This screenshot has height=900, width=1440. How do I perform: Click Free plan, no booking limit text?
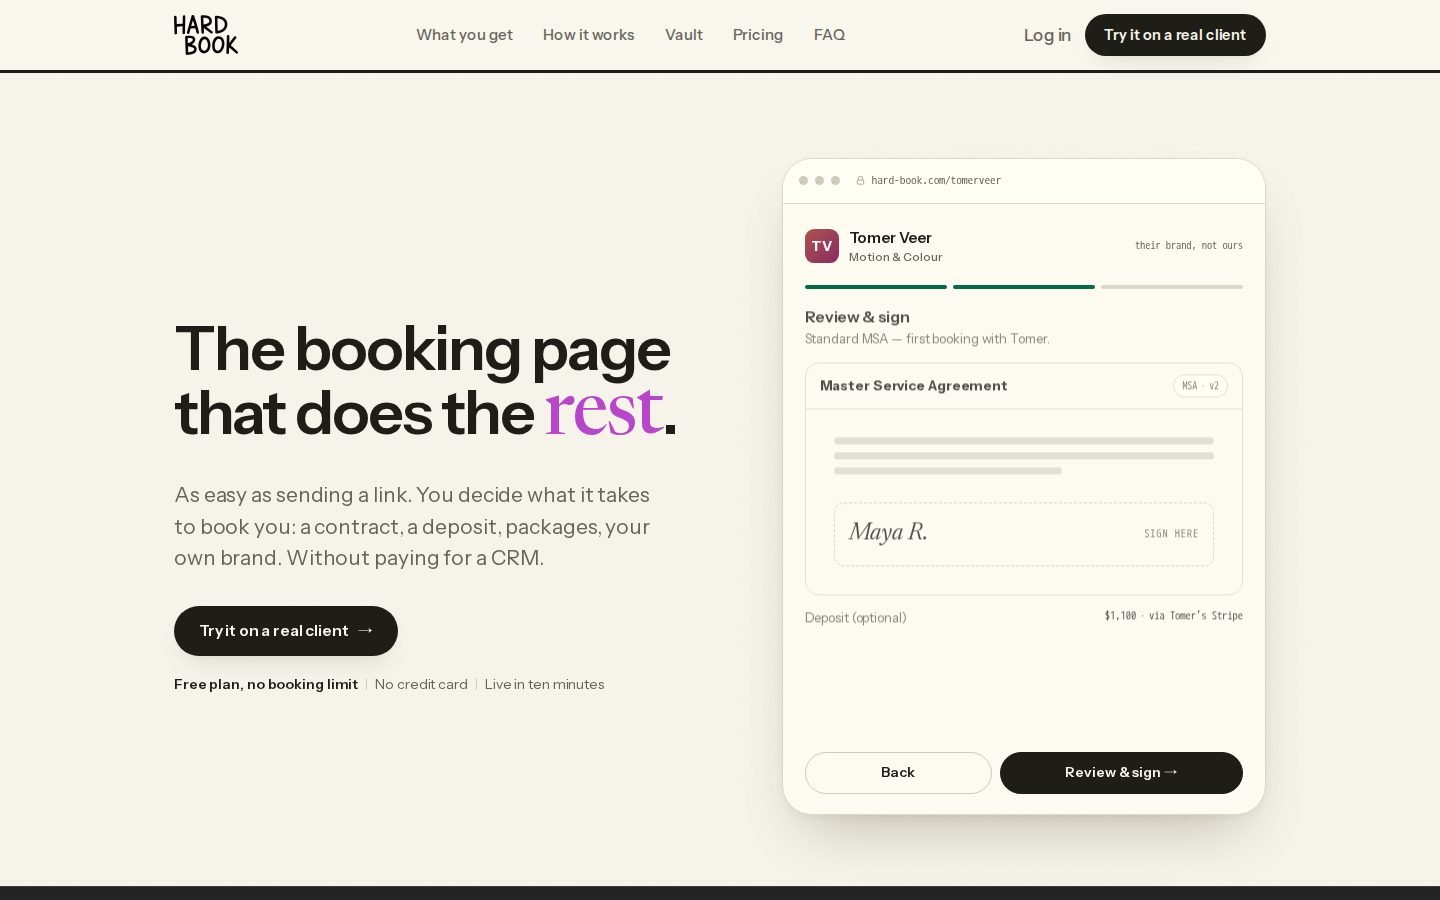tap(266, 685)
